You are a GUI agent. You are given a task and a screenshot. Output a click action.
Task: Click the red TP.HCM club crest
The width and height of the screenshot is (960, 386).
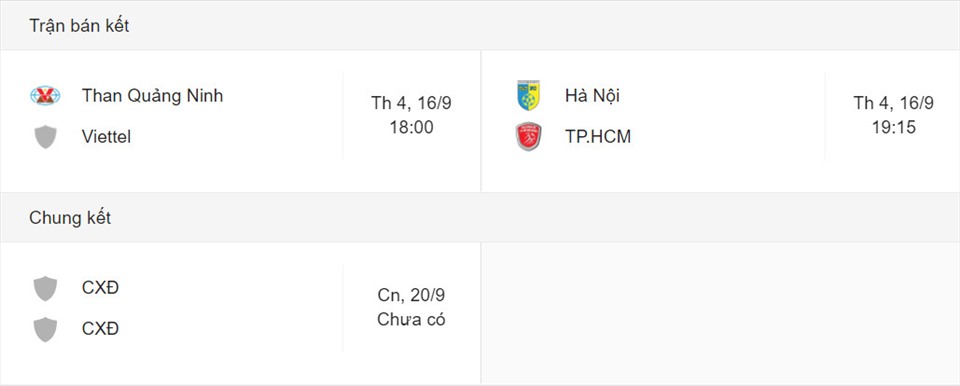[528, 137]
